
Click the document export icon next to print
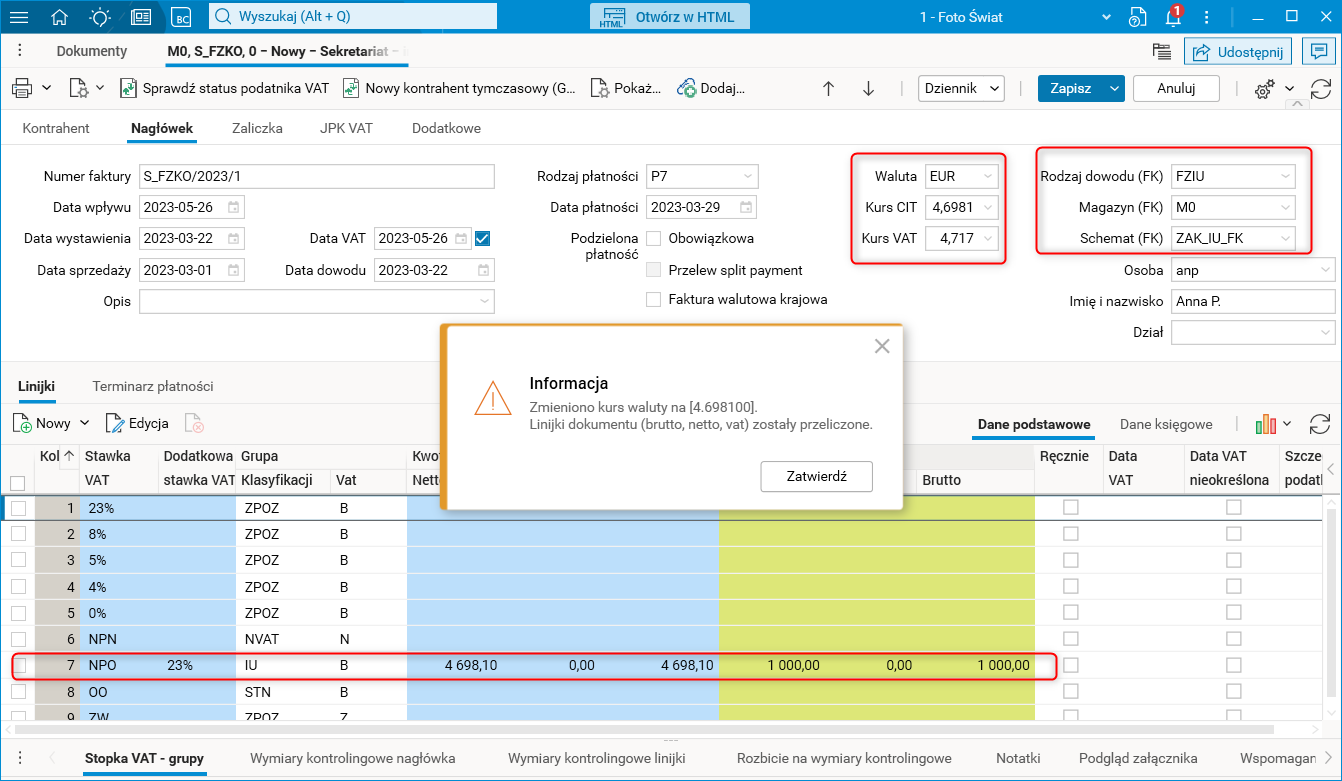[x=79, y=88]
